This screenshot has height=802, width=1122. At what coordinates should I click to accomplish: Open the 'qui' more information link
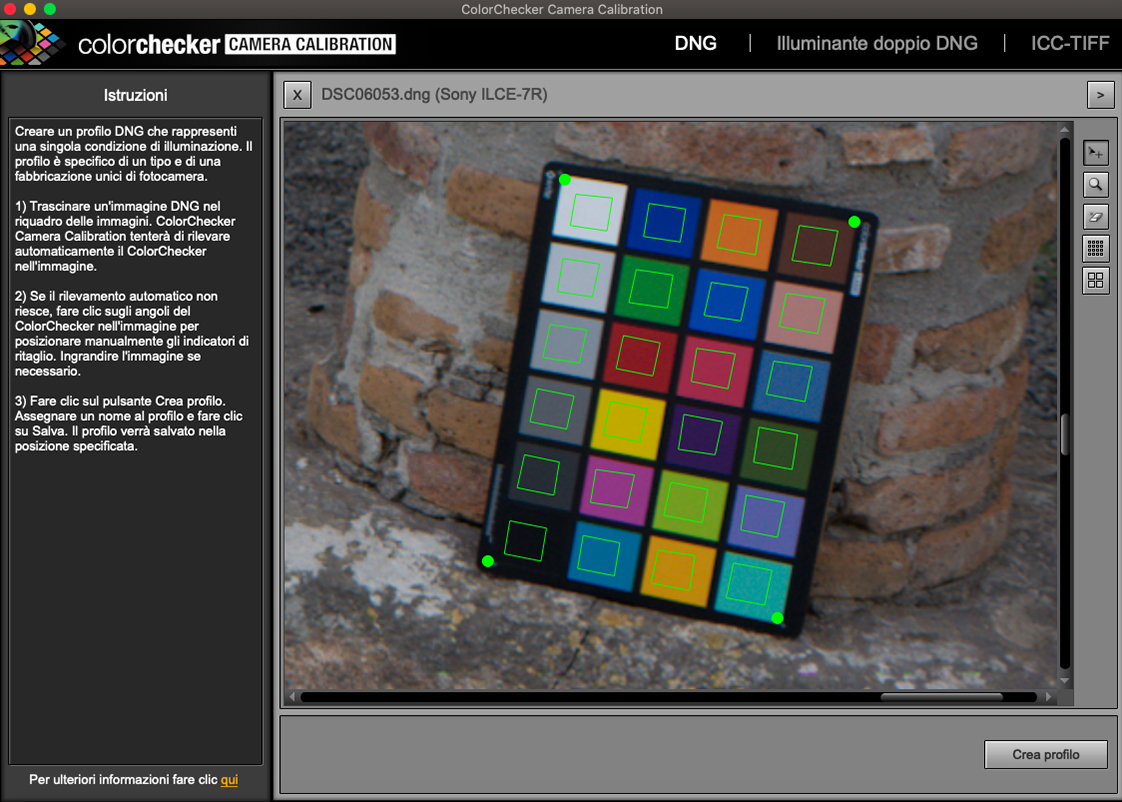[x=229, y=780]
